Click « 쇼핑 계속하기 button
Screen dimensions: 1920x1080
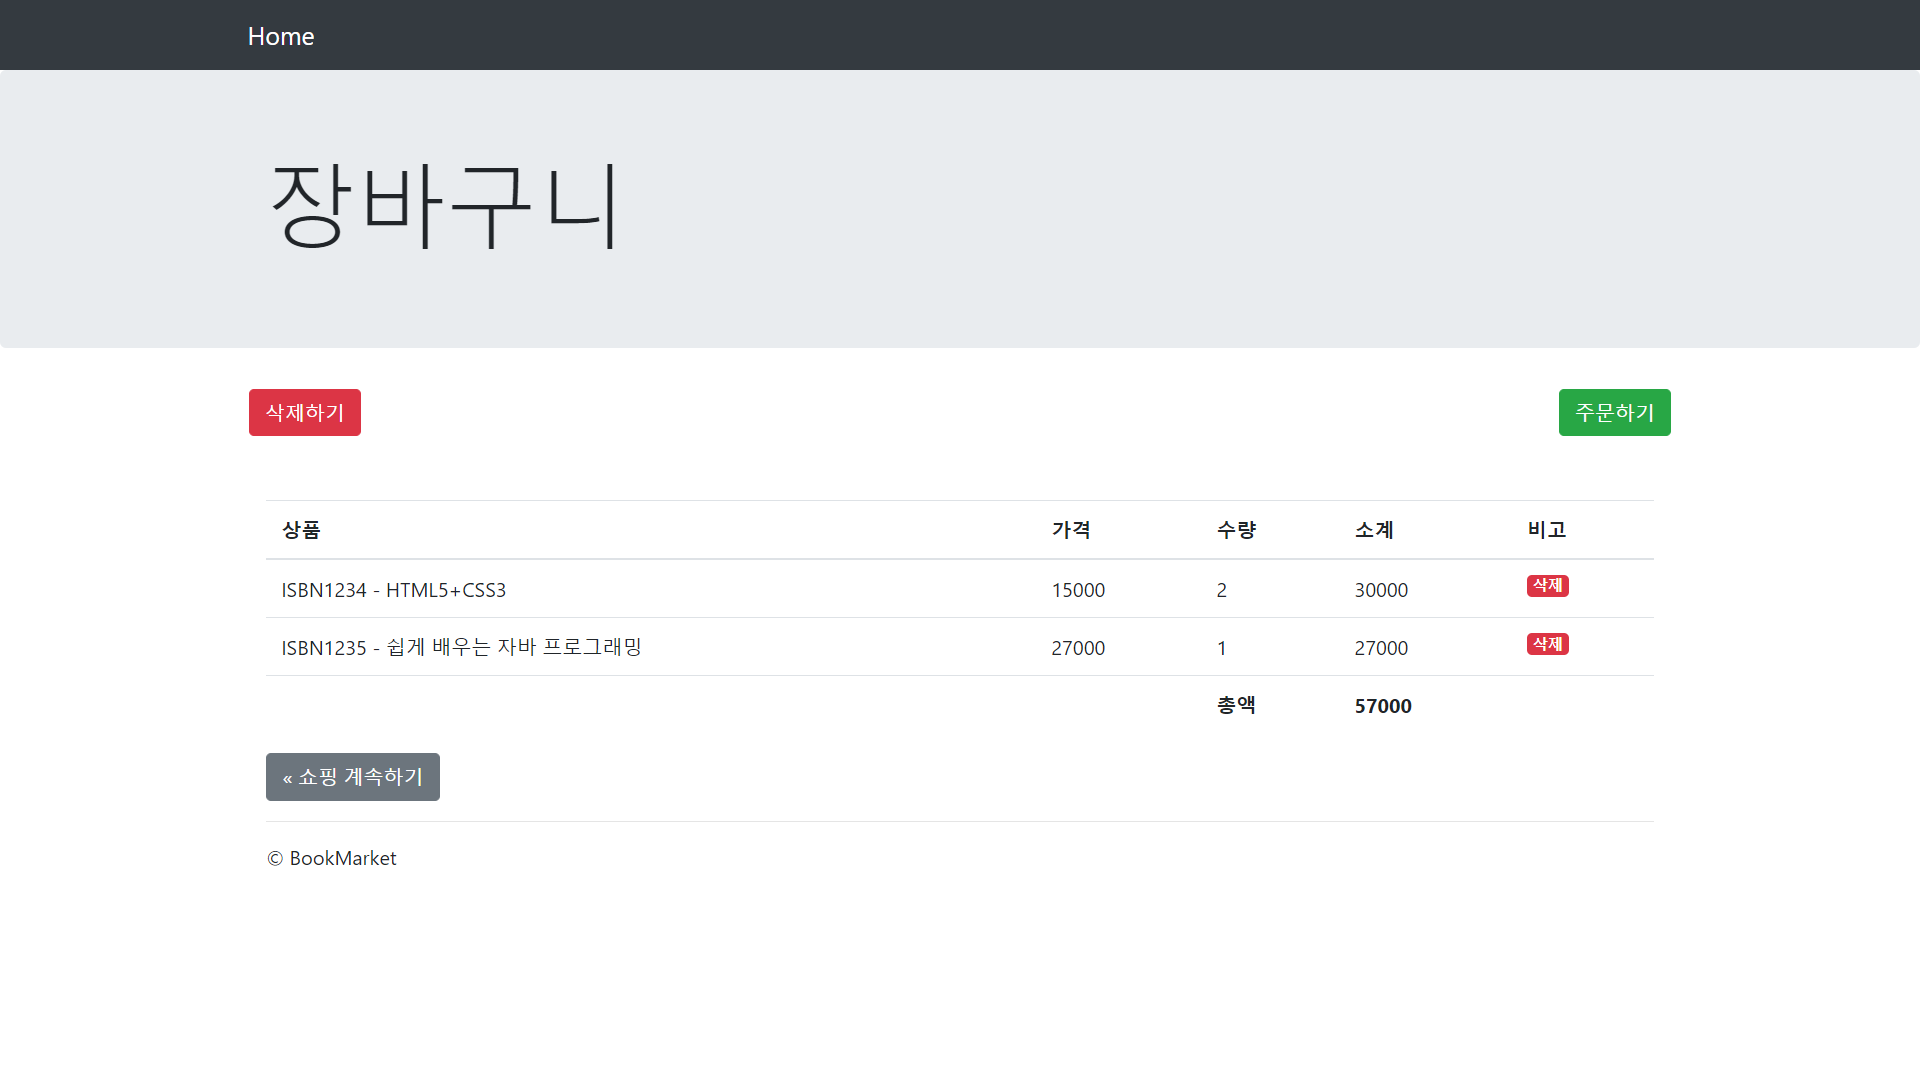coord(353,777)
